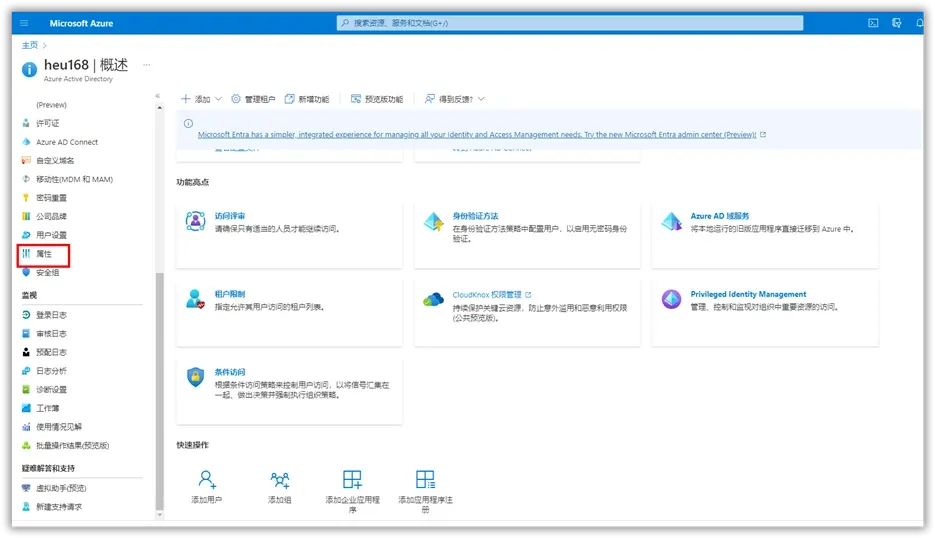935x538 pixels.
Task: Click the 访问评审 card icon
Action: (196, 221)
